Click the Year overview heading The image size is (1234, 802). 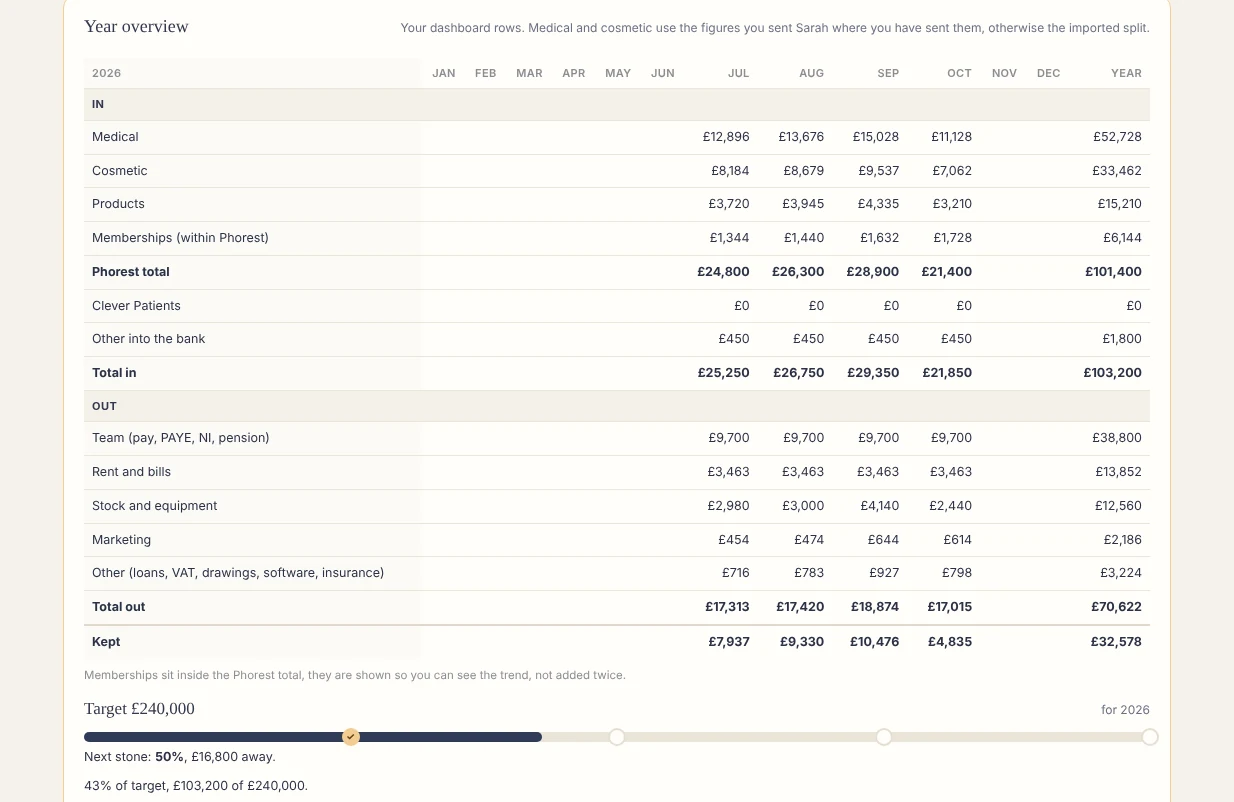136,27
